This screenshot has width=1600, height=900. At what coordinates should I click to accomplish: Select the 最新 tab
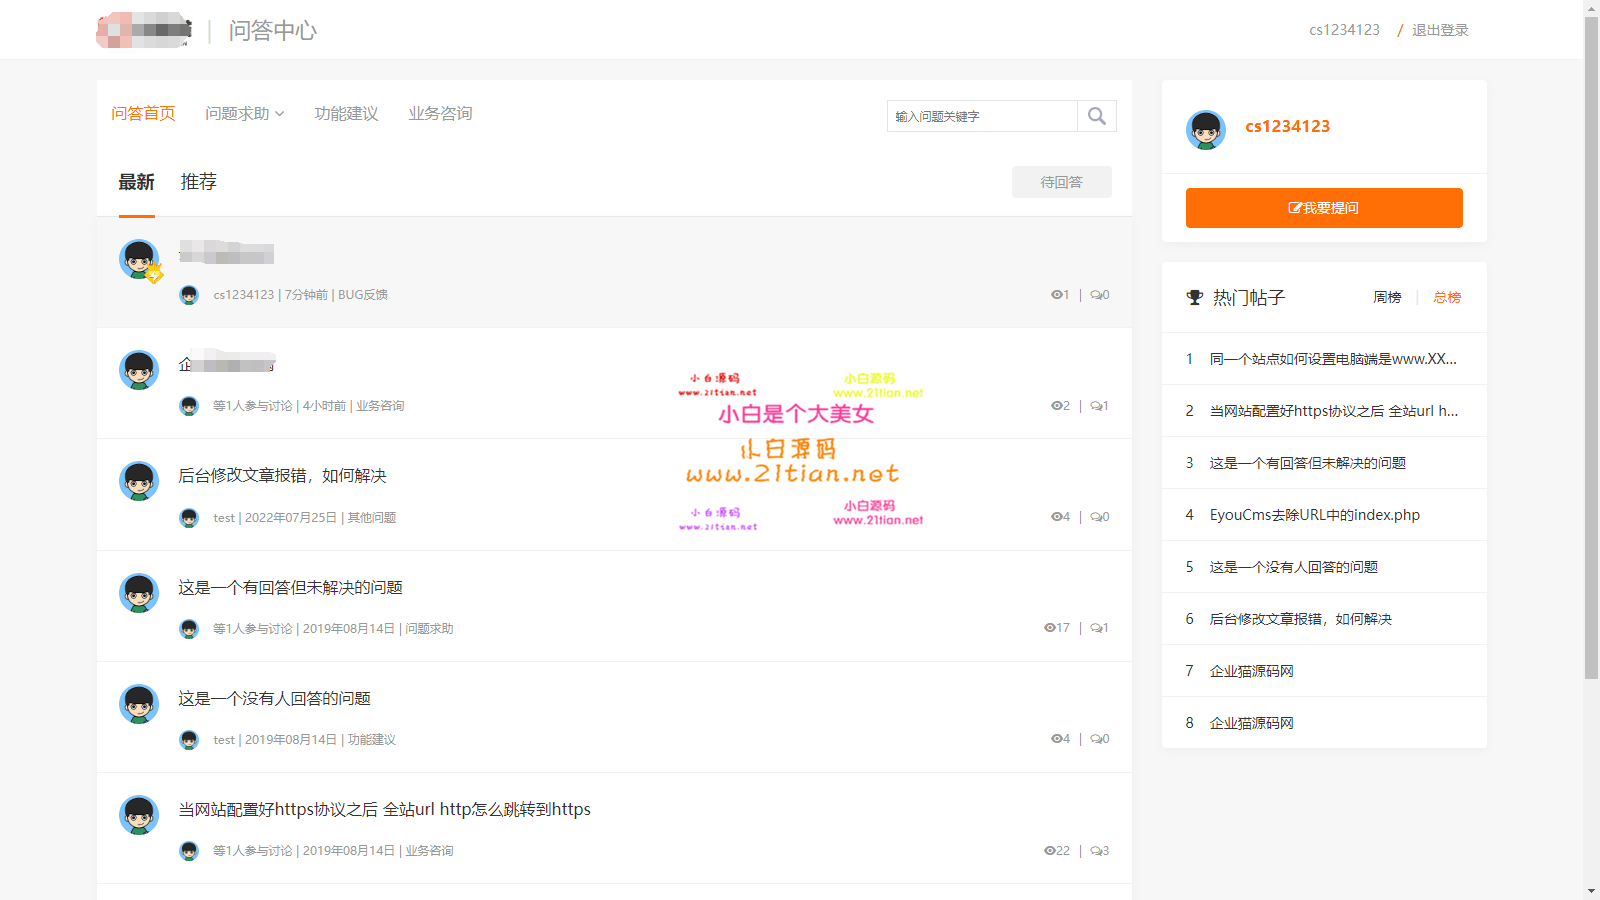click(x=136, y=182)
